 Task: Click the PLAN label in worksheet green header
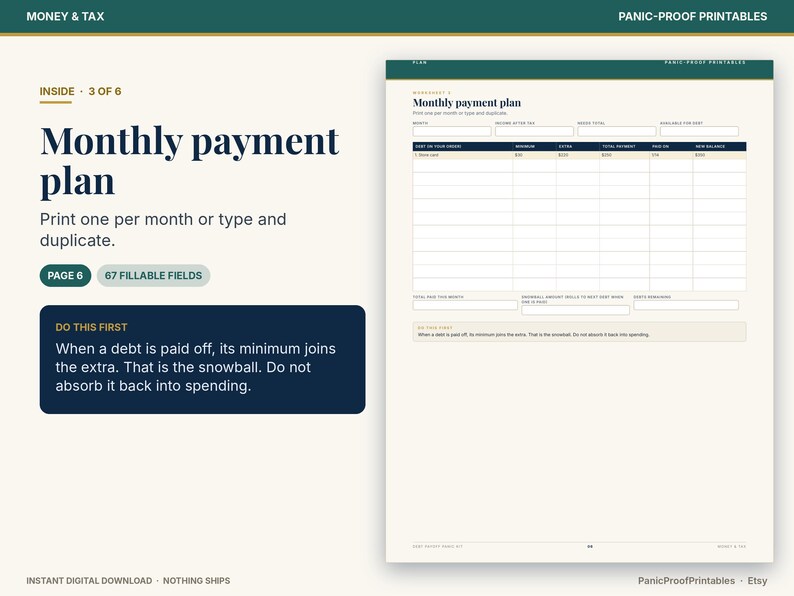(x=420, y=62)
